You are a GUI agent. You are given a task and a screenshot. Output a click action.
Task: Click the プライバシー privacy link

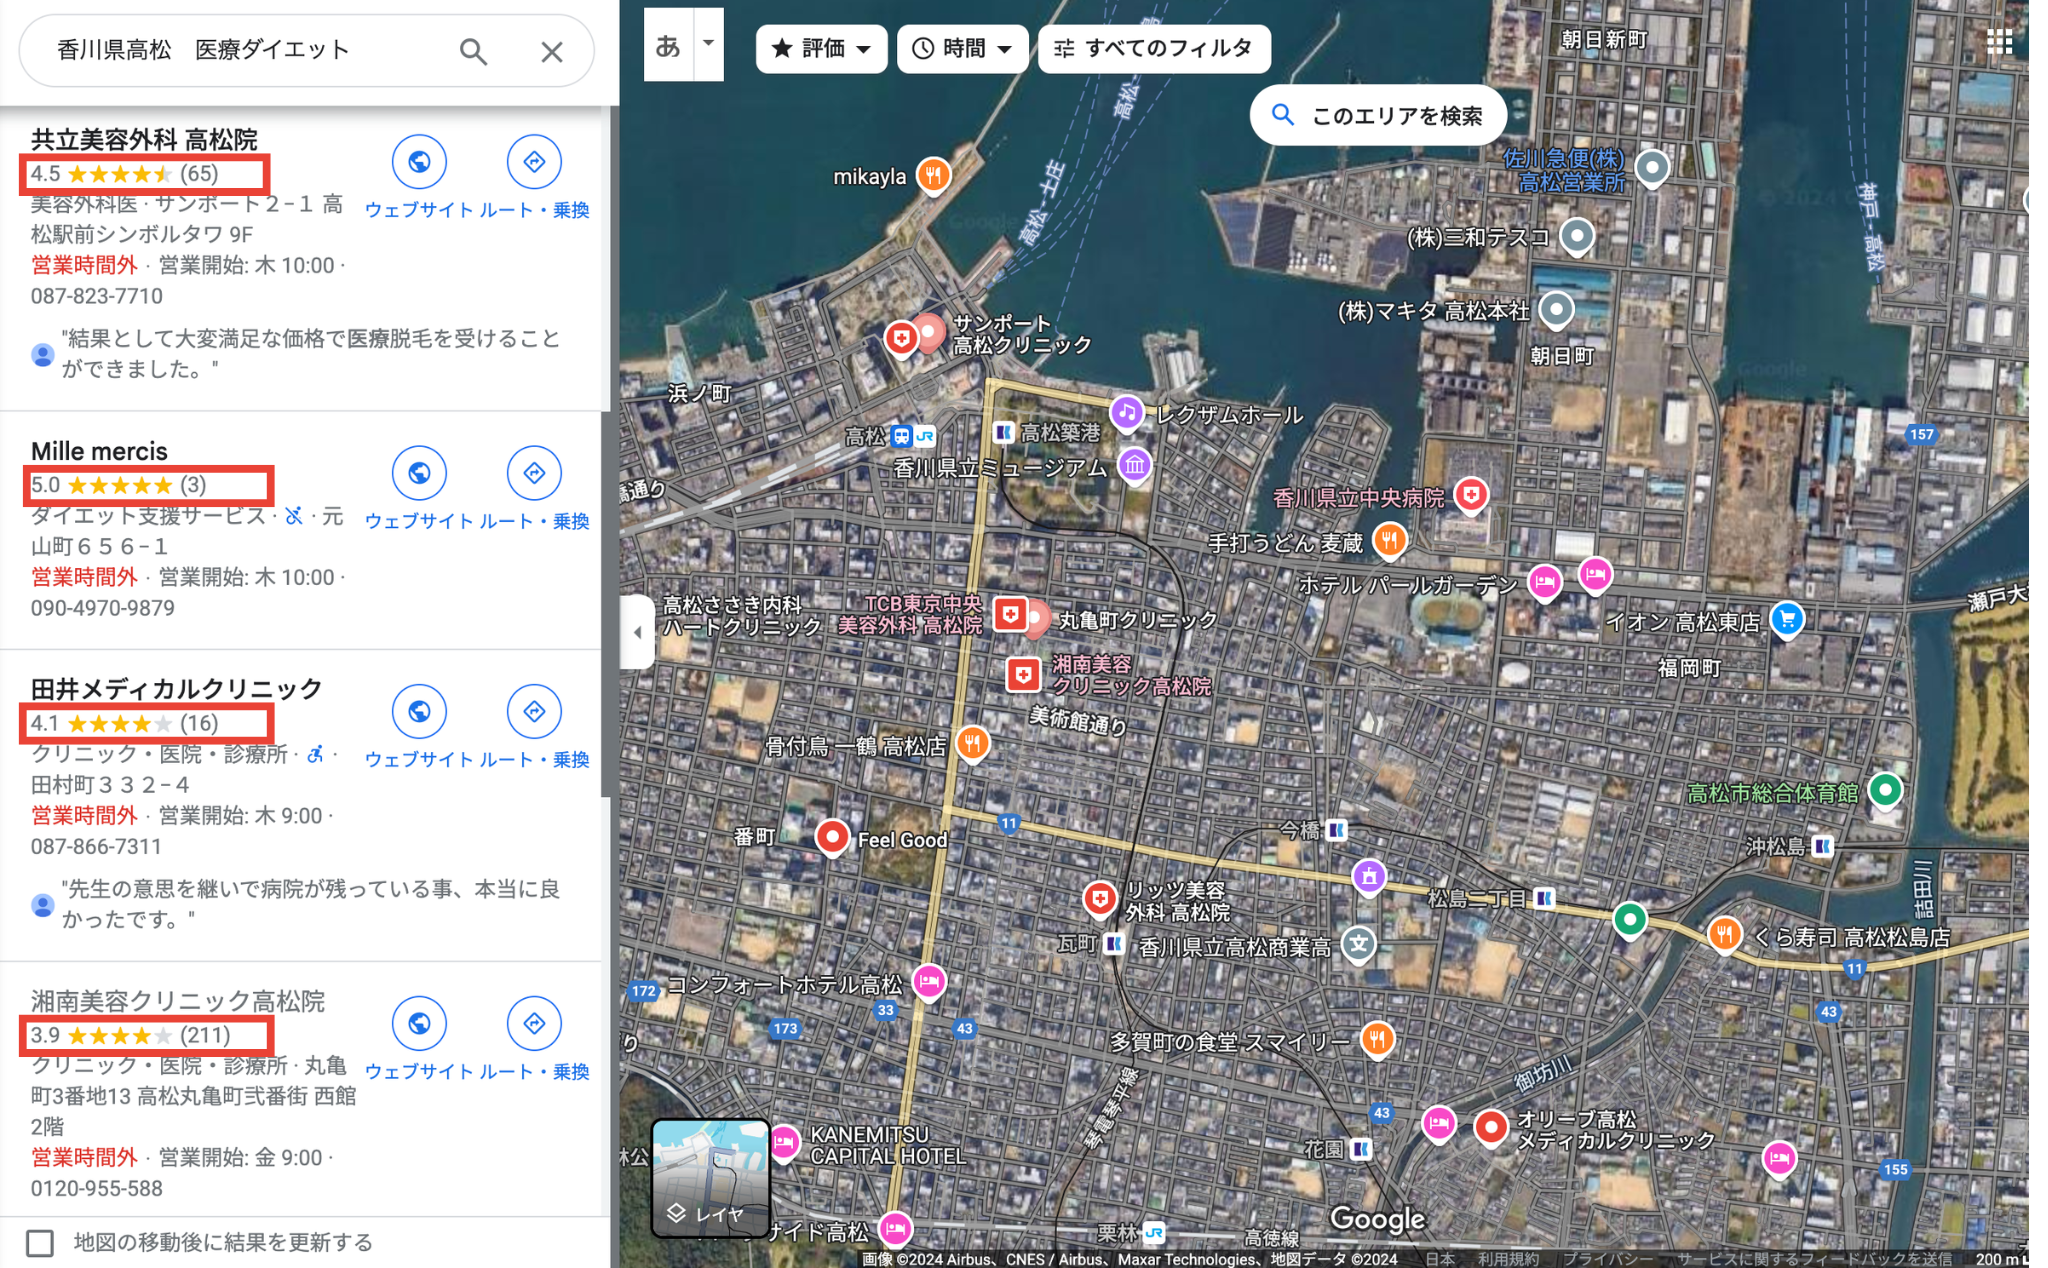[1607, 1259]
